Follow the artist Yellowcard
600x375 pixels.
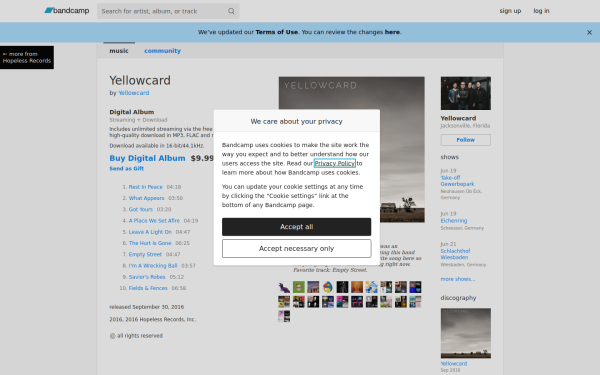[x=466, y=140]
